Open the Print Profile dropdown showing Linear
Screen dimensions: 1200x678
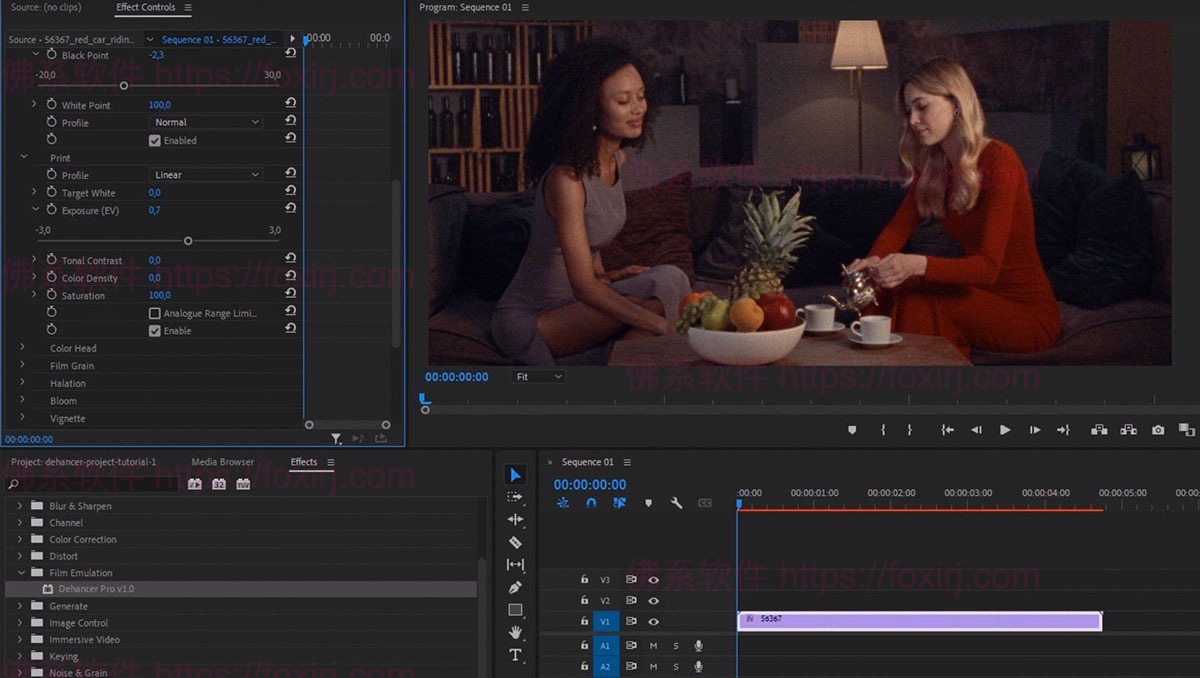click(207, 175)
